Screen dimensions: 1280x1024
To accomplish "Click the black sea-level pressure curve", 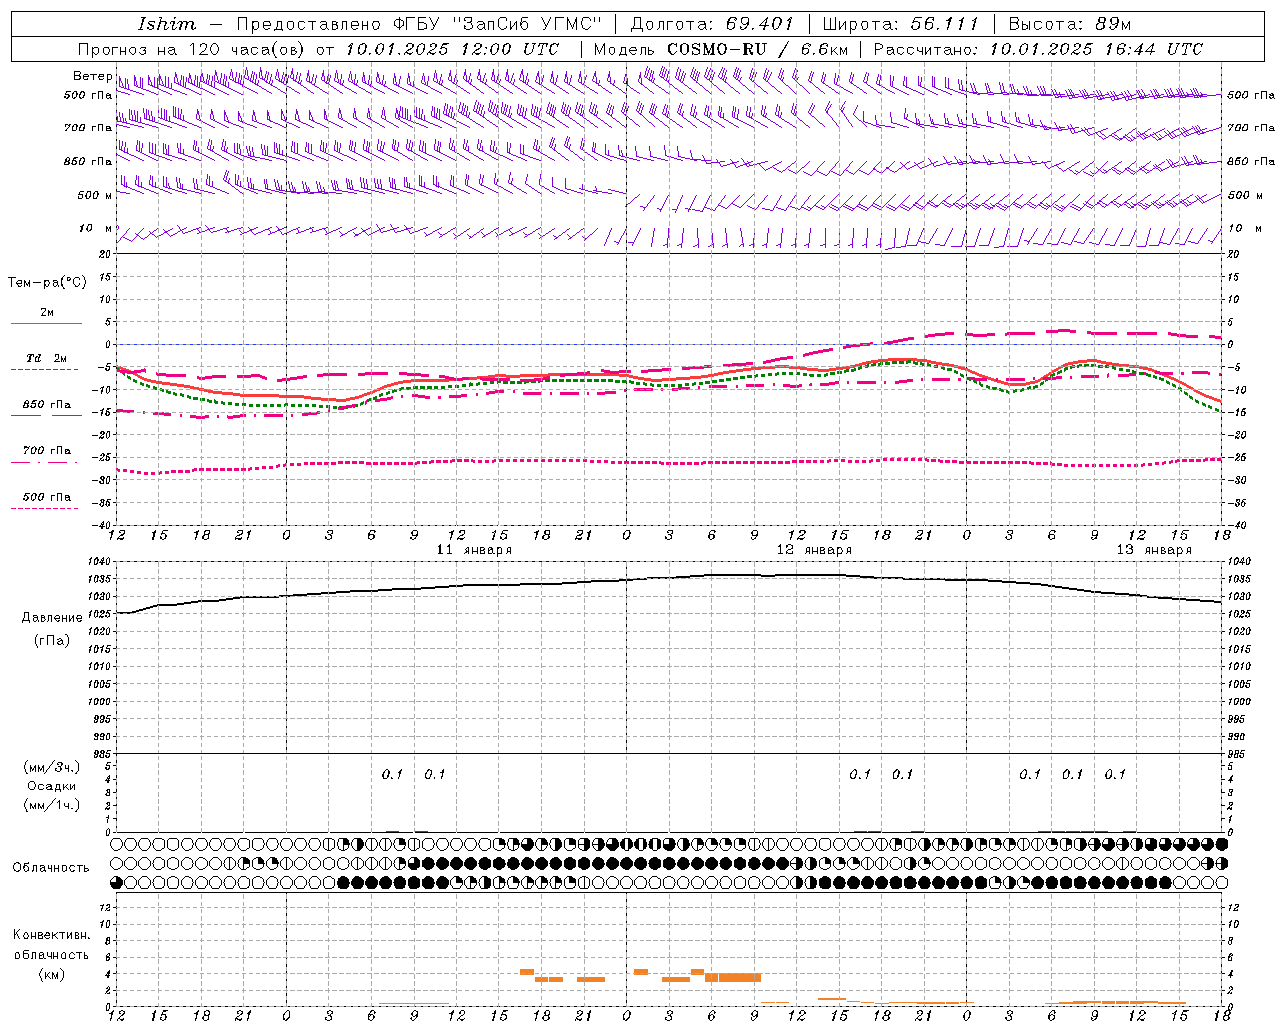I will coord(670,577).
